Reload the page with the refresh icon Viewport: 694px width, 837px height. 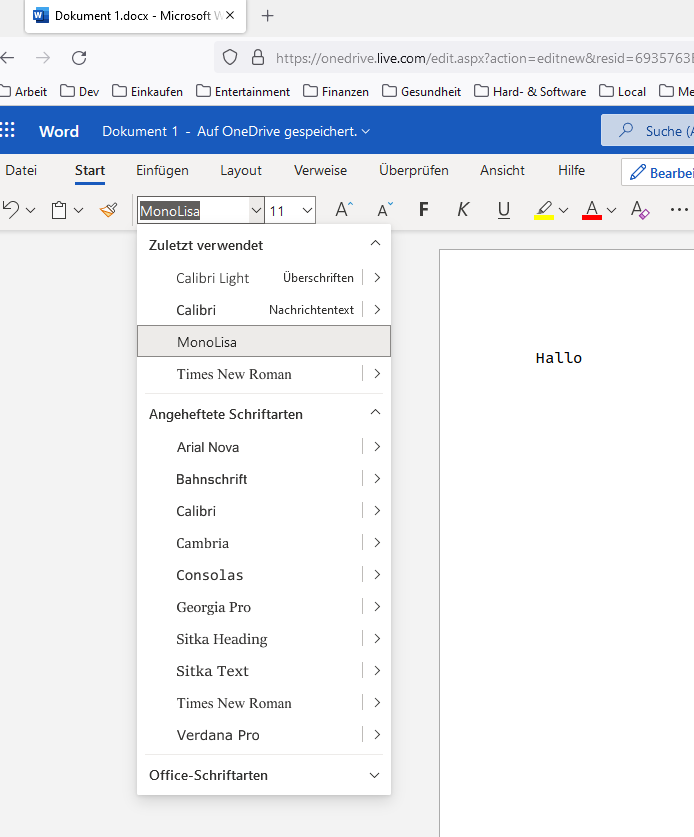[x=79, y=58]
